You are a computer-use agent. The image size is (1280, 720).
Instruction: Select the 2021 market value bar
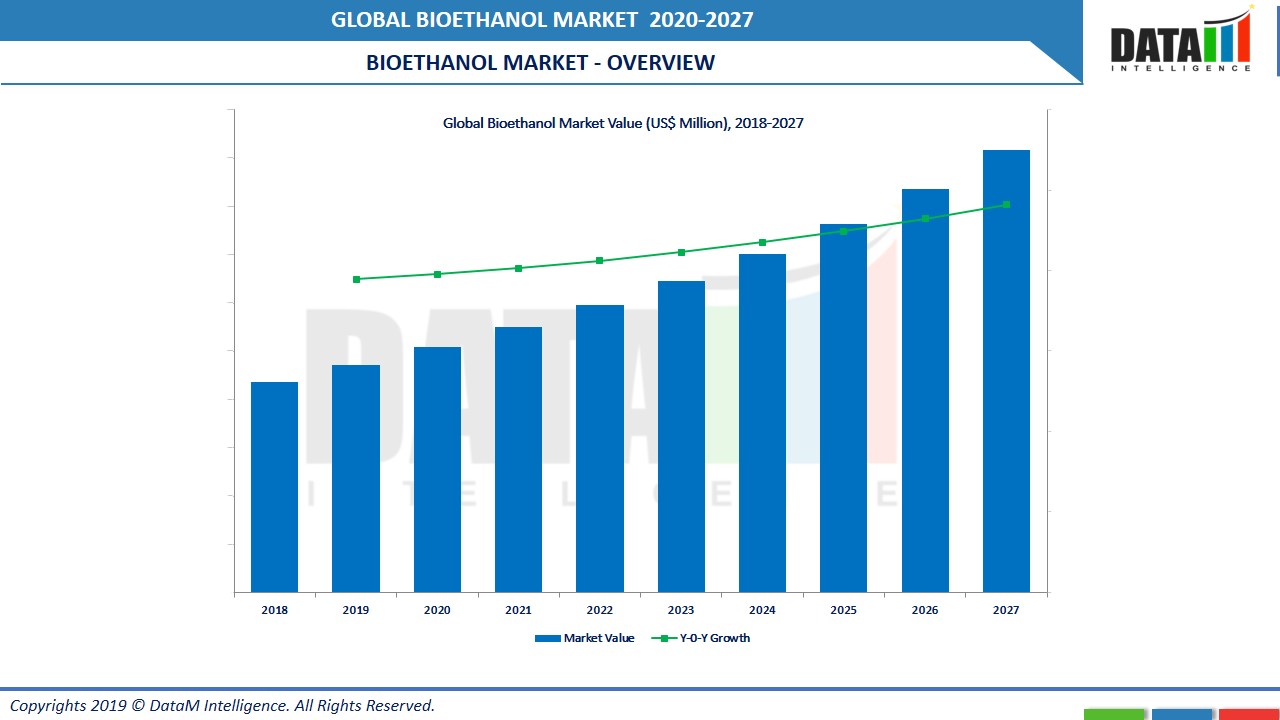coord(518,459)
